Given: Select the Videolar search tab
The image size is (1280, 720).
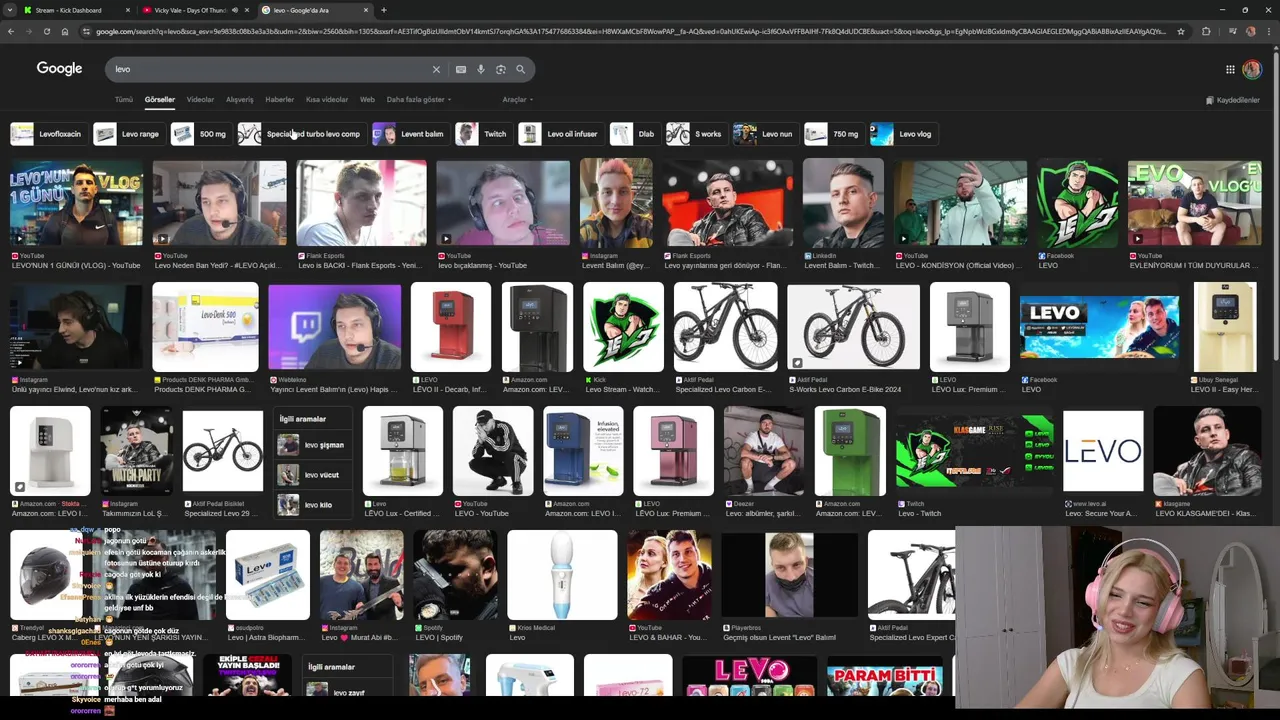Looking at the screenshot, I should click(200, 100).
